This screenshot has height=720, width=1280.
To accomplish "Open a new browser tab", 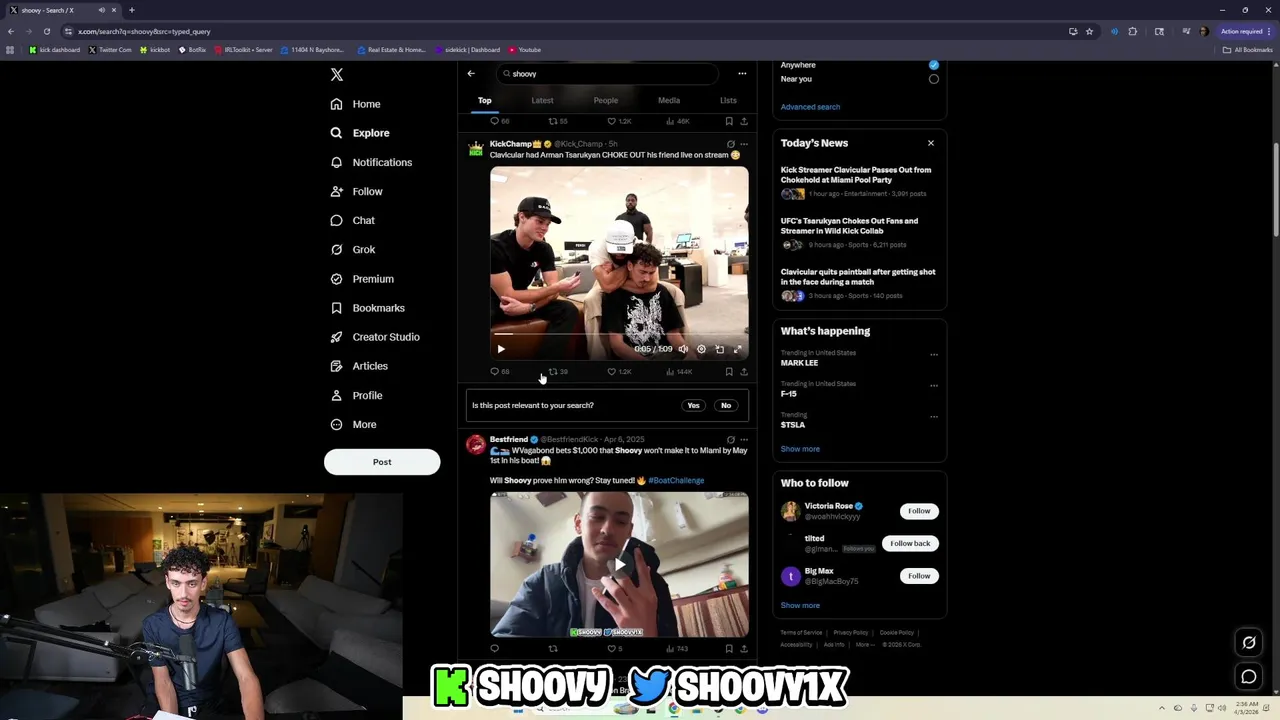I will [x=131, y=10].
